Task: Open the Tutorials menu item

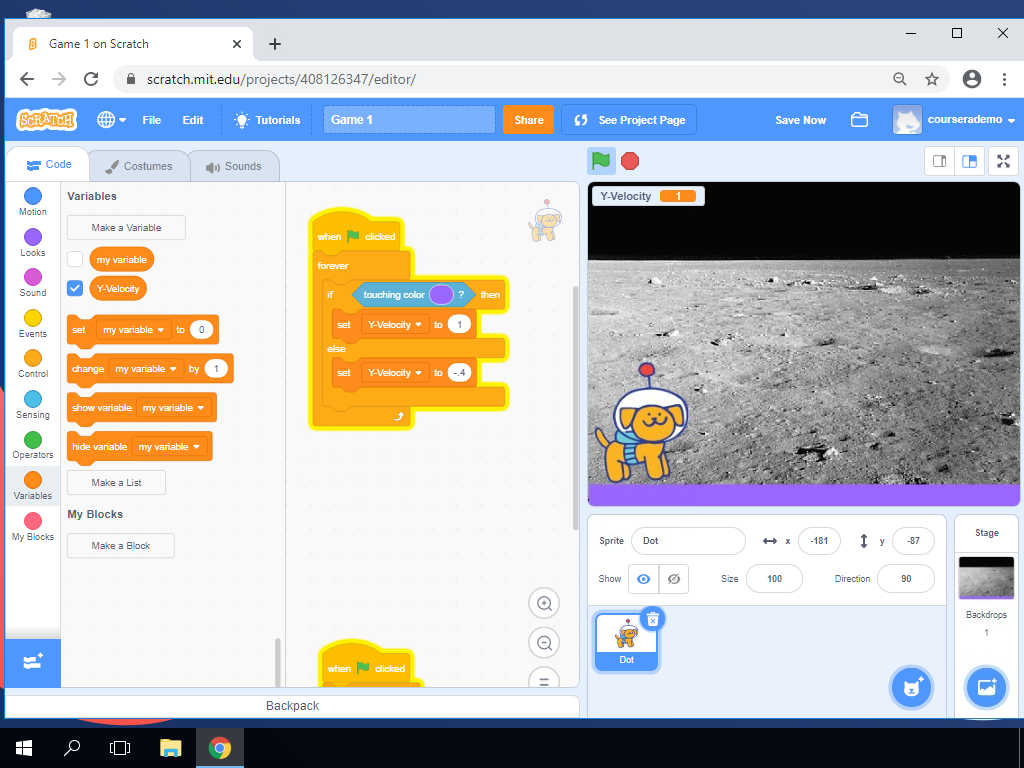Action: point(268,120)
